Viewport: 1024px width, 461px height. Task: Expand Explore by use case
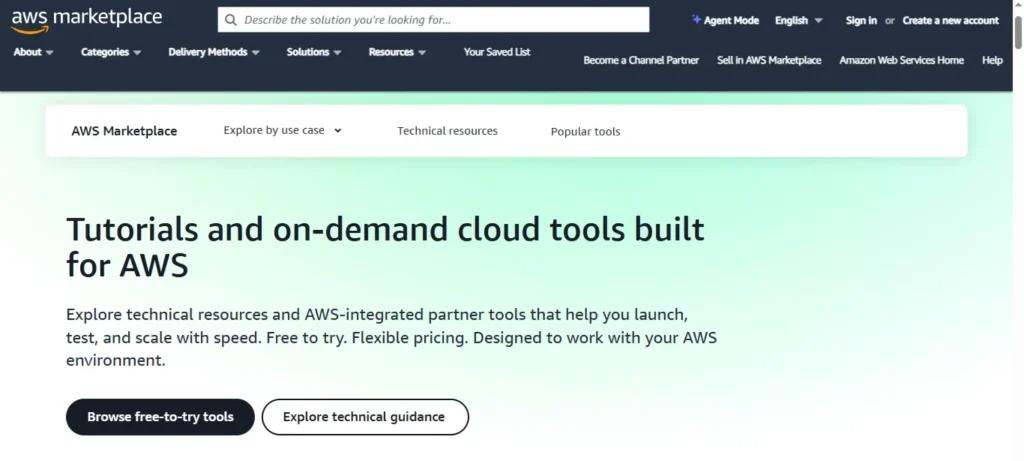282,130
